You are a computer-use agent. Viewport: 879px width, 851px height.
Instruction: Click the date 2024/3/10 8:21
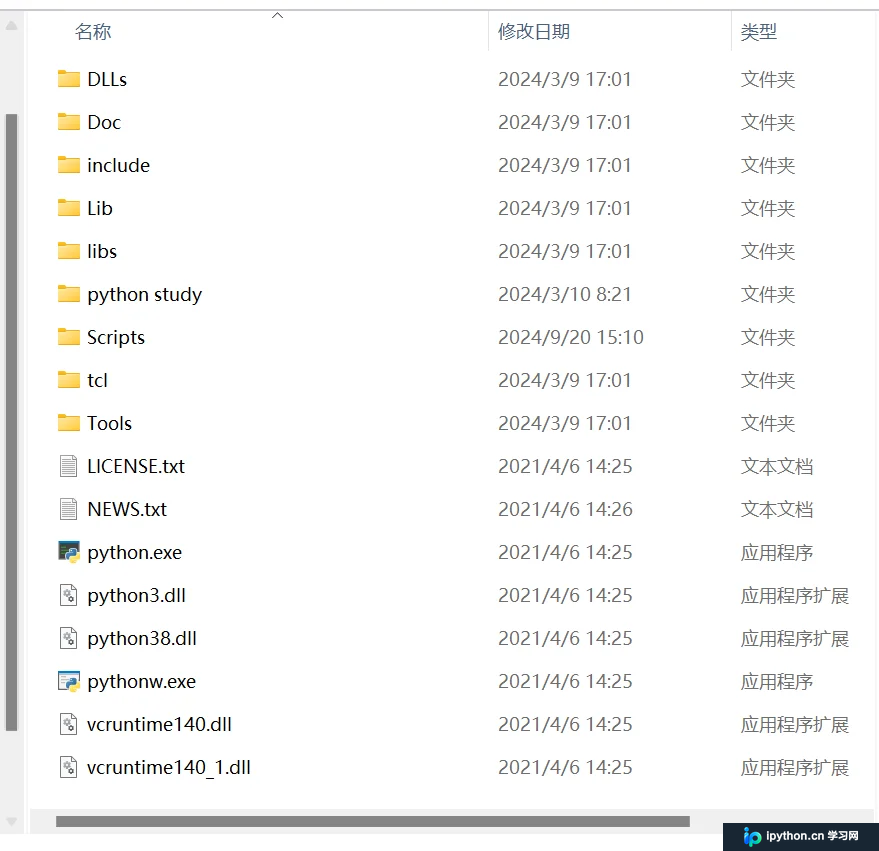click(565, 294)
